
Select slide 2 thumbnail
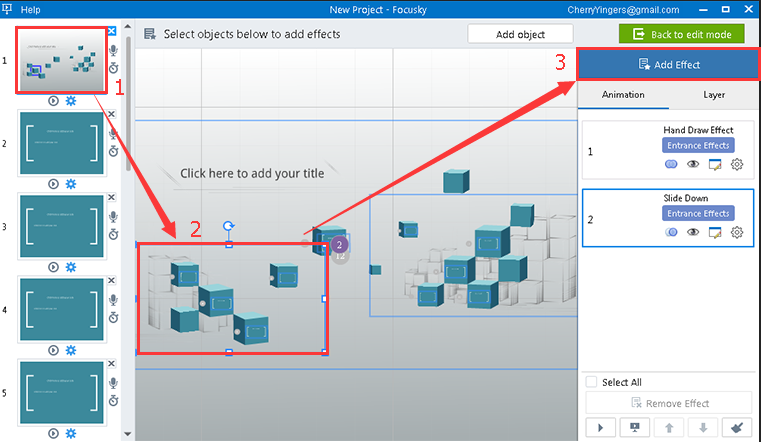tap(62, 143)
